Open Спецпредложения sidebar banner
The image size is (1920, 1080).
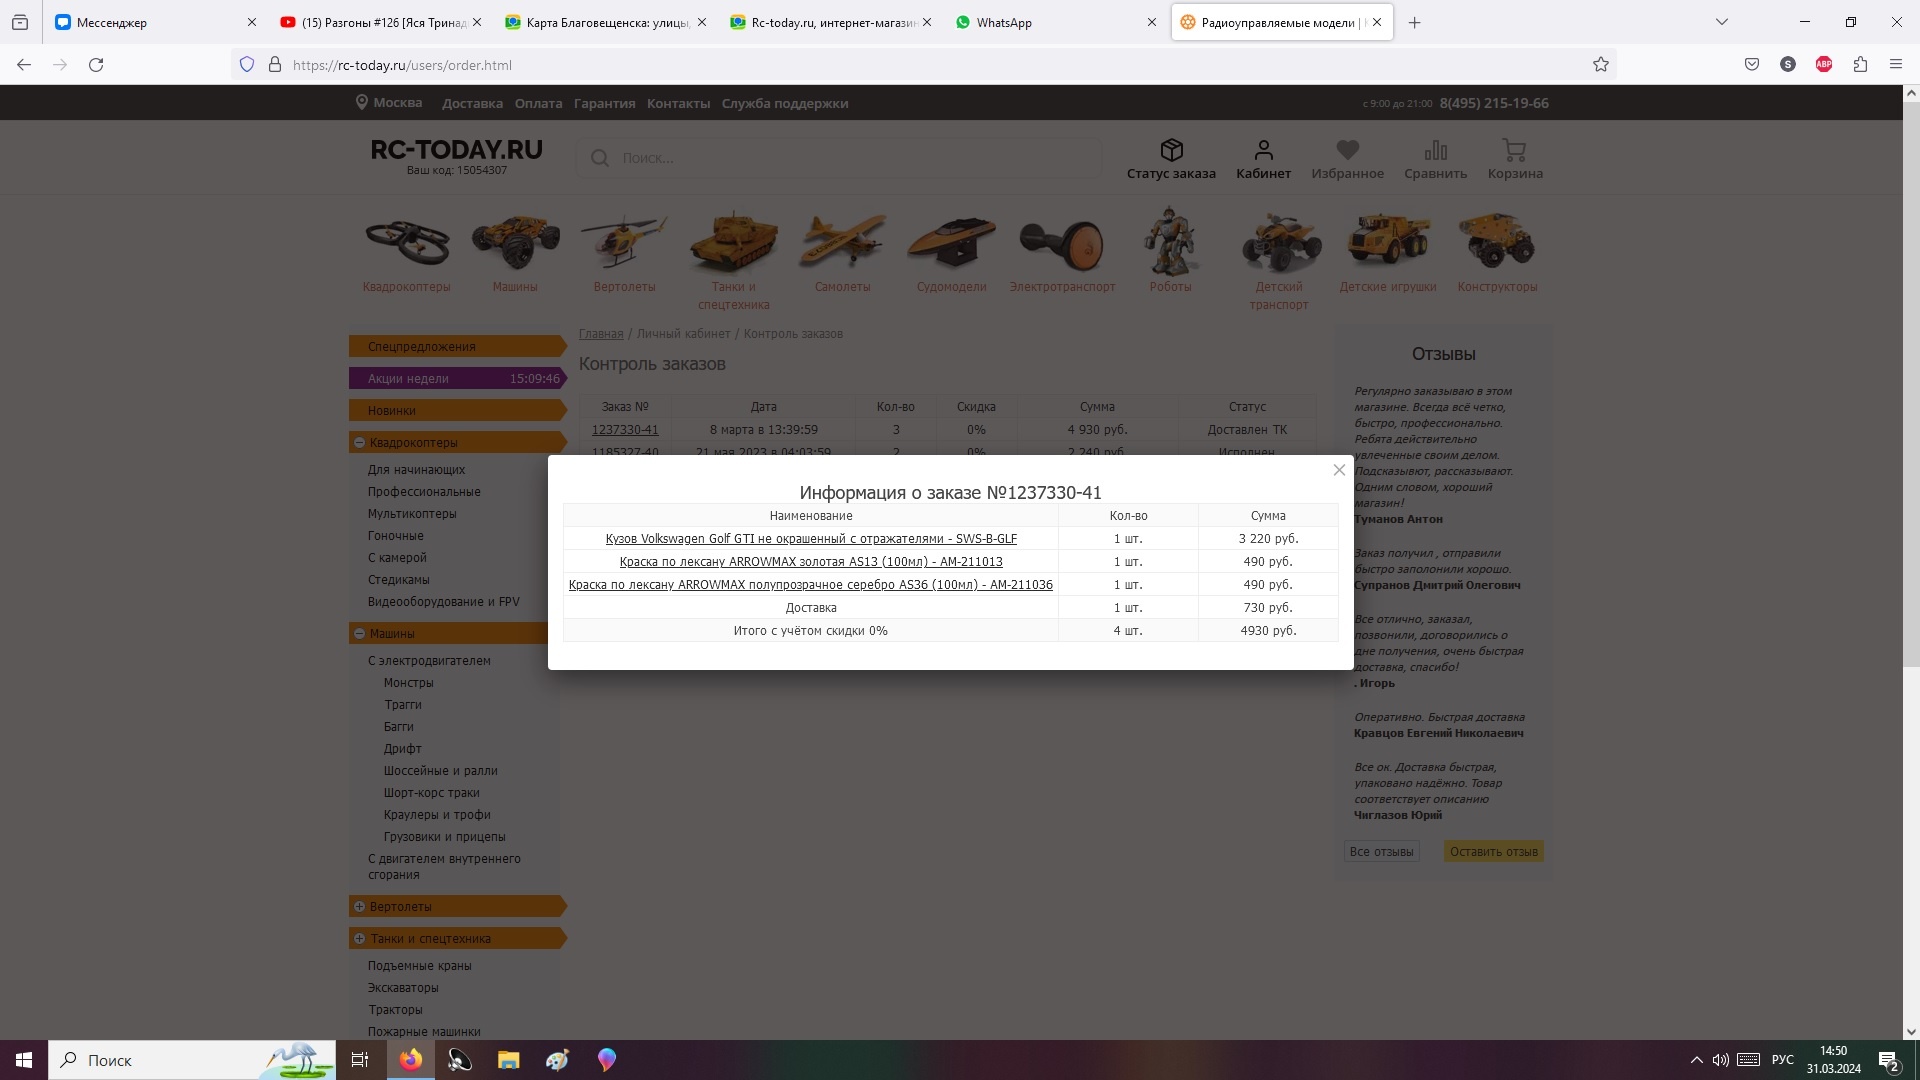pyautogui.click(x=458, y=347)
